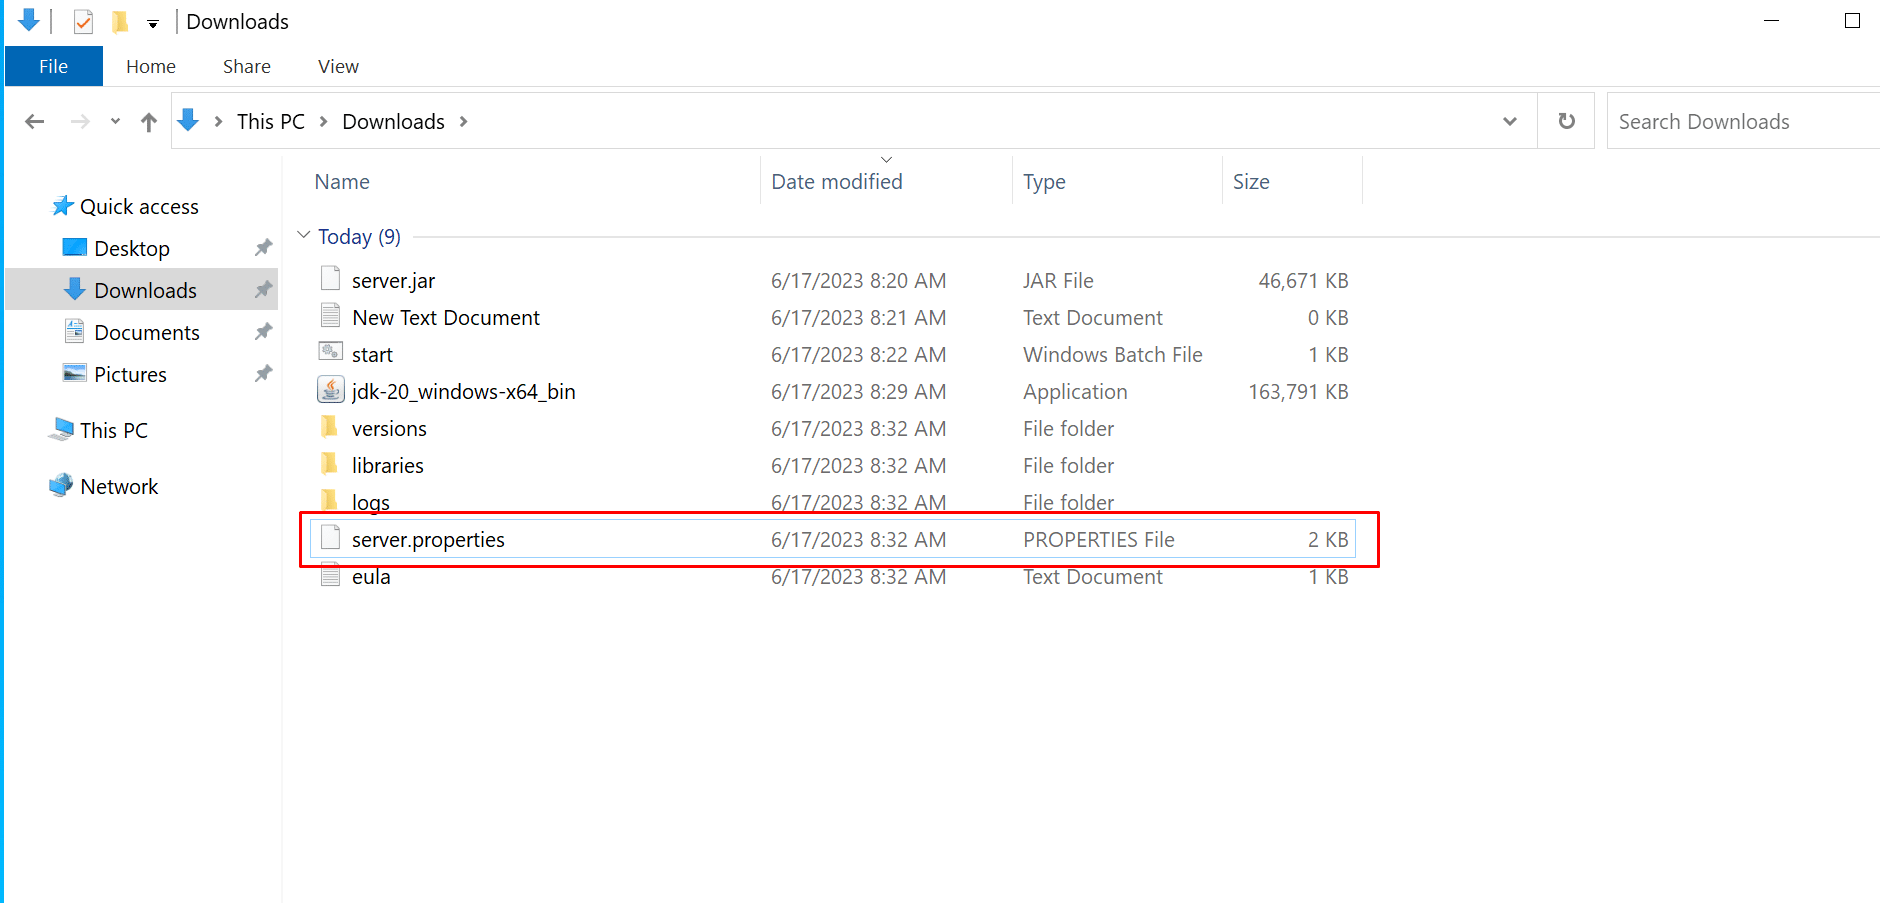Open the address bar history dropdown
Image resolution: width=1880 pixels, height=903 pixels.
click(x=1509, y=121)
